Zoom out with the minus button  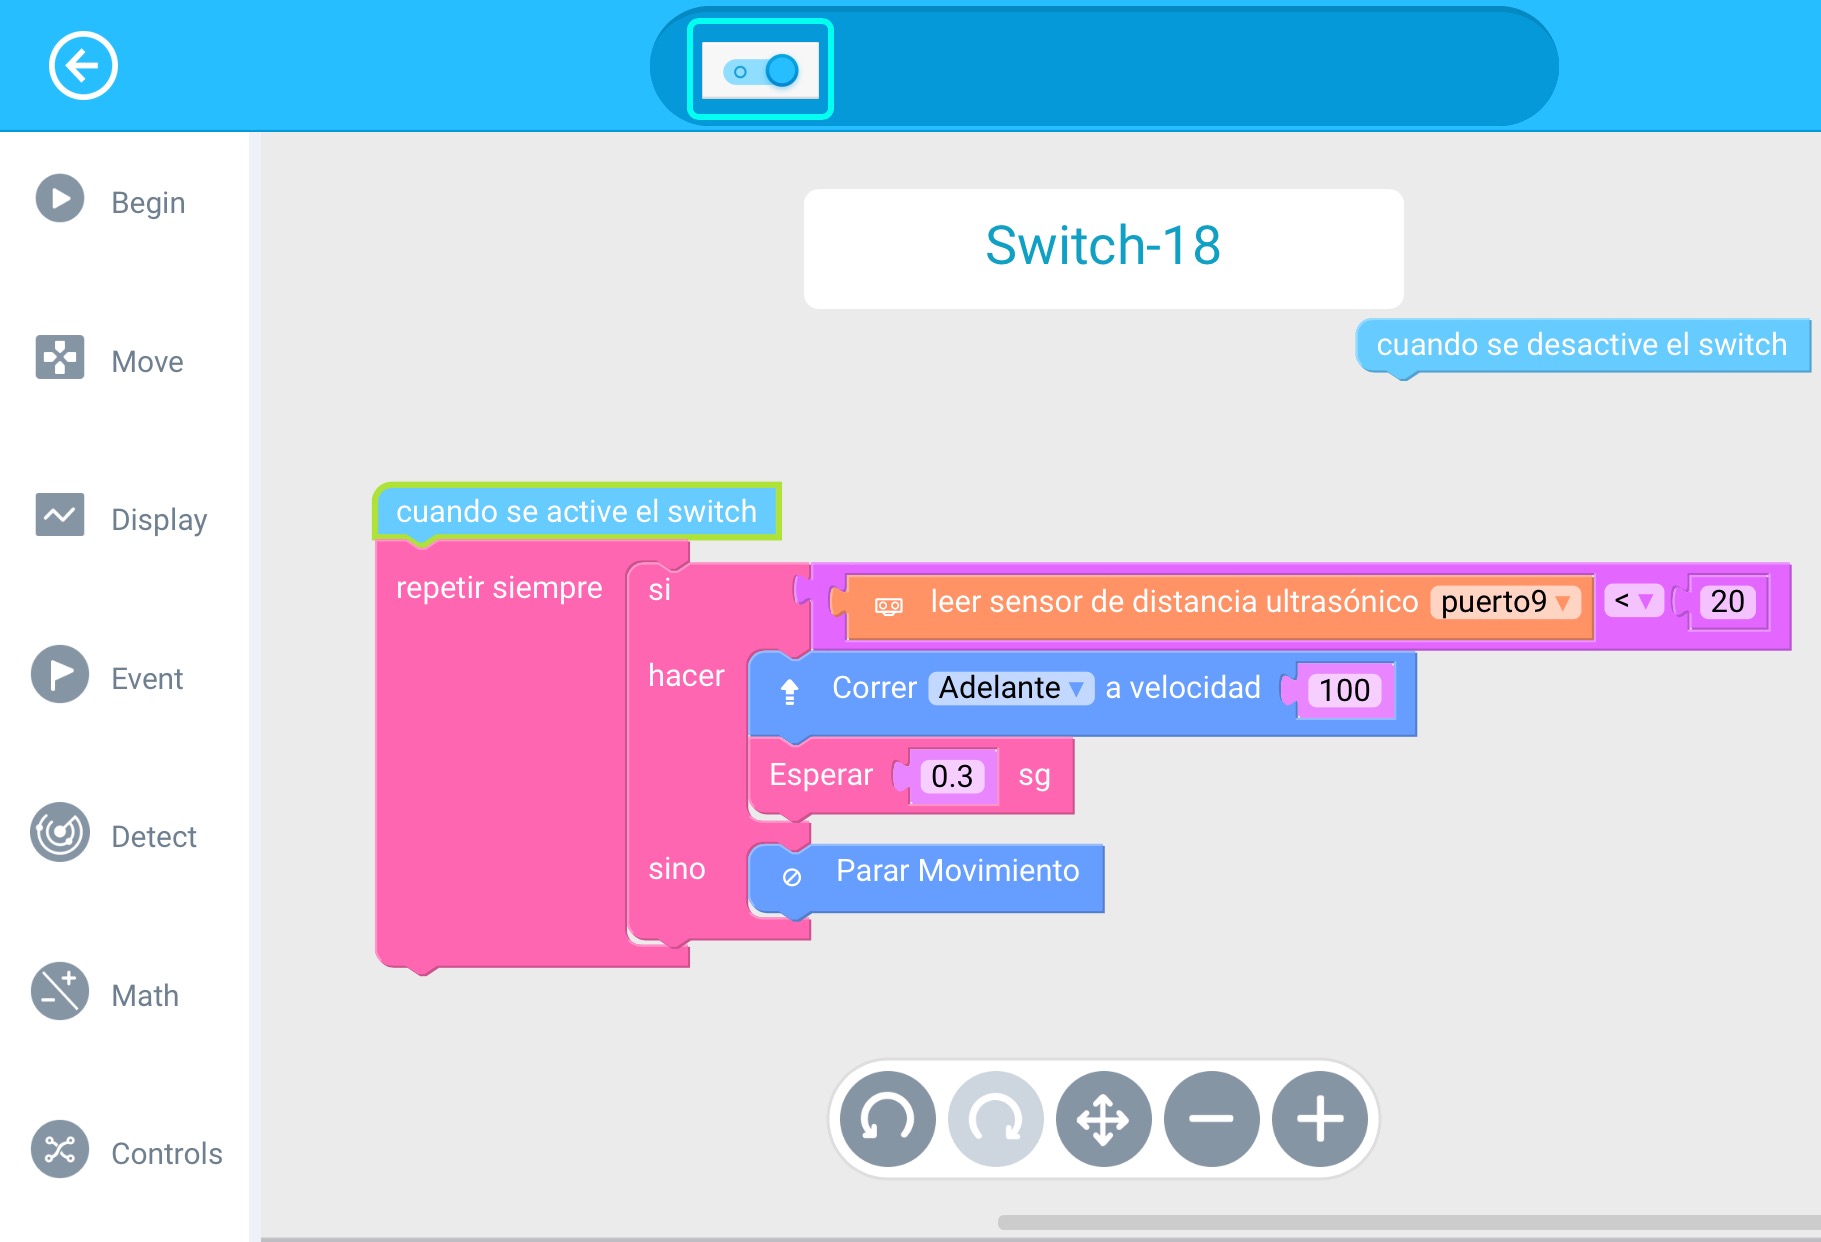pyautogui.click(x=1211, y=1119)
